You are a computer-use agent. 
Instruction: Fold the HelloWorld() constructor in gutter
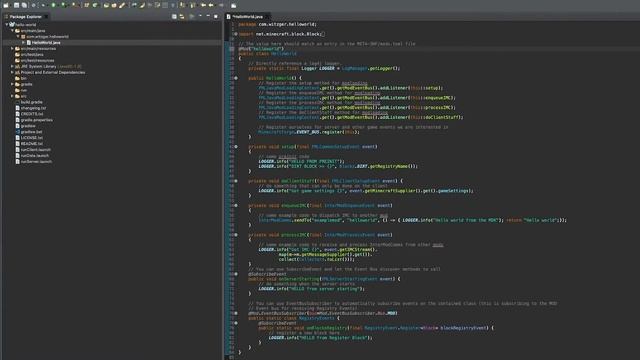coord(236,78)
